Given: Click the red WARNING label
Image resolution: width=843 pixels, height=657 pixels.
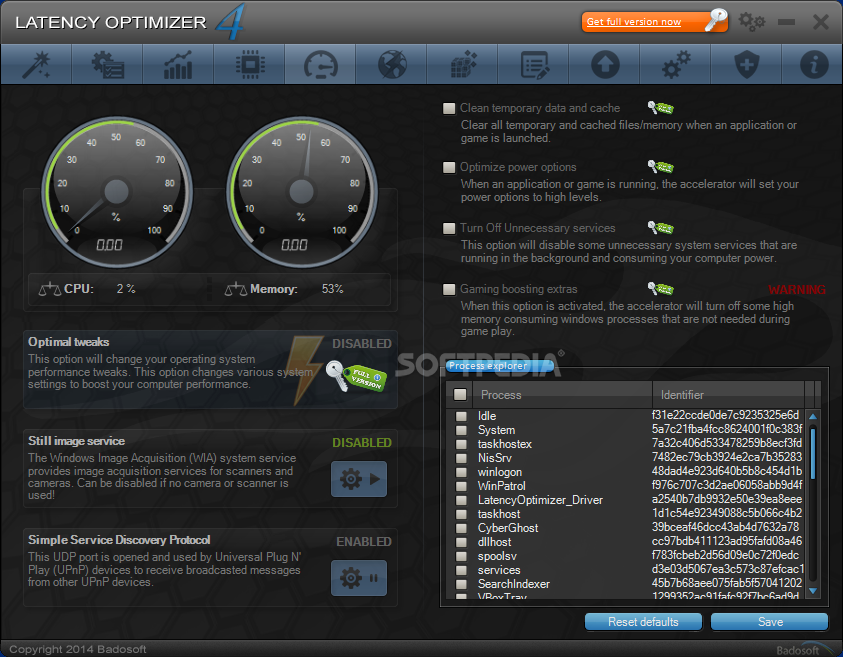Looking at the screenshot, I should click(796, 290).
